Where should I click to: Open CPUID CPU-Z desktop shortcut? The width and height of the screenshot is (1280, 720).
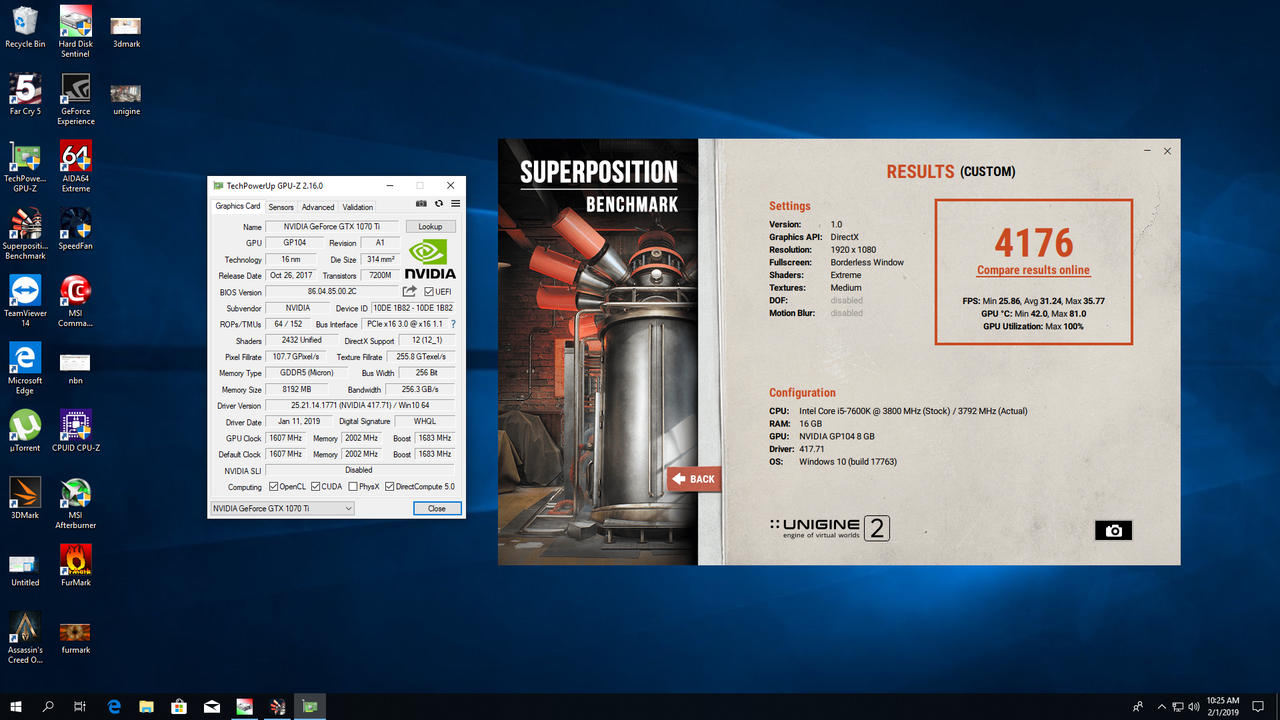[x=76, y=430]
